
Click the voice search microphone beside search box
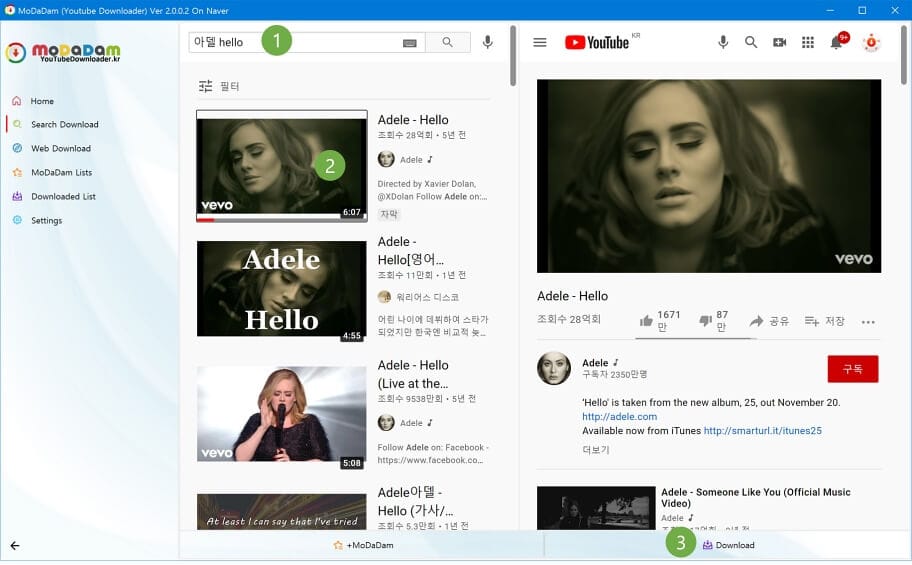(487, 42)
